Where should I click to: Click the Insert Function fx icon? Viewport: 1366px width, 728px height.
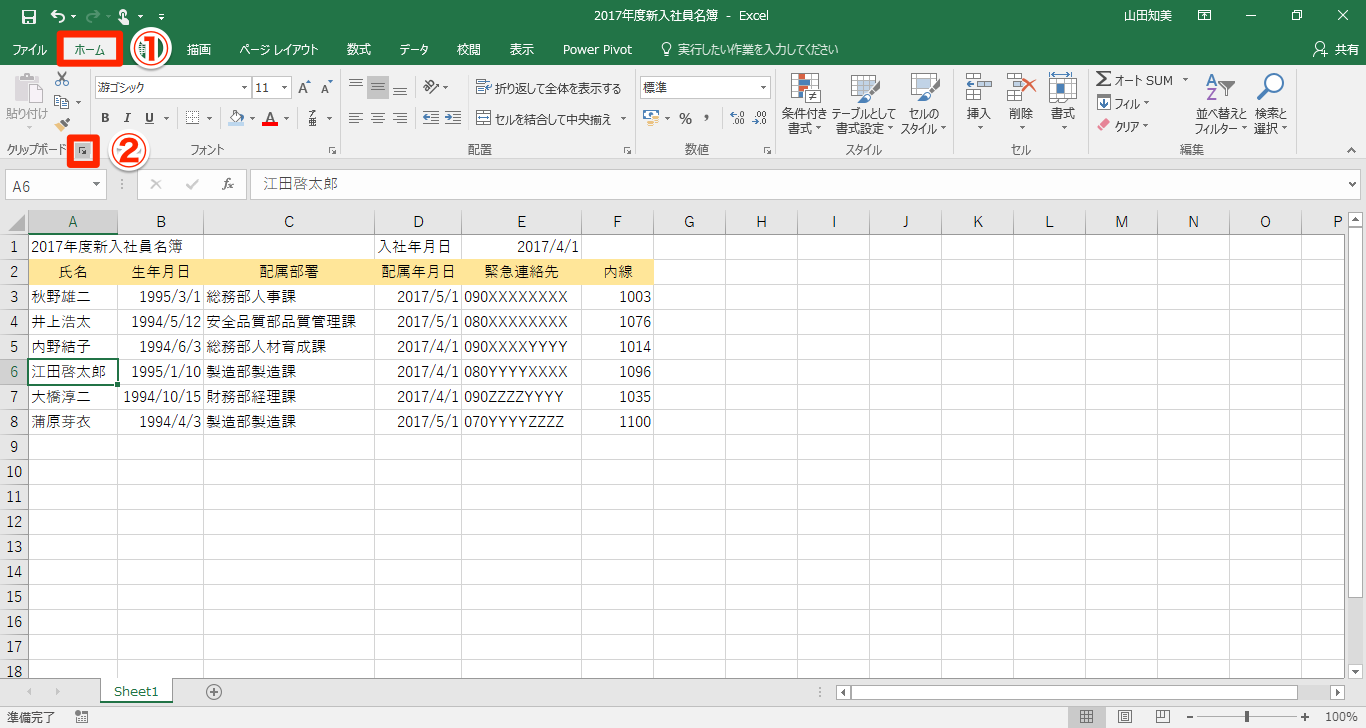[228, 185]
